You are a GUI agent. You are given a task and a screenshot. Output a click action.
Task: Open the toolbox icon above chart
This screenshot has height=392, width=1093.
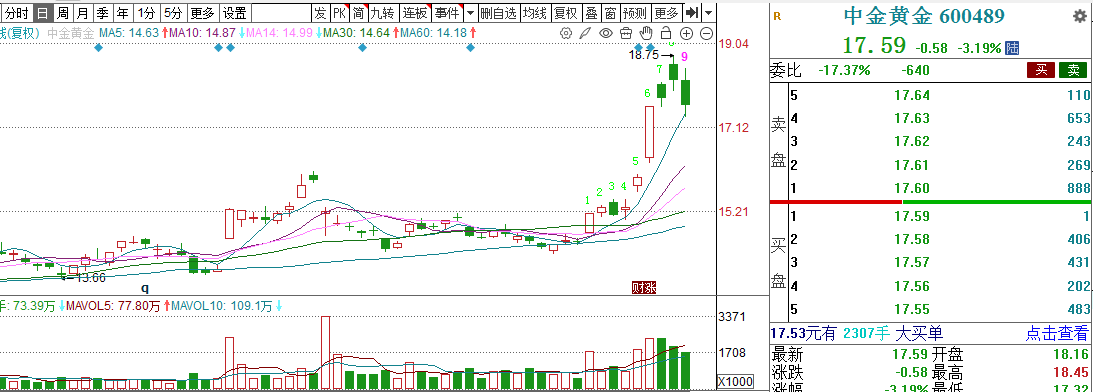point(626,33)
